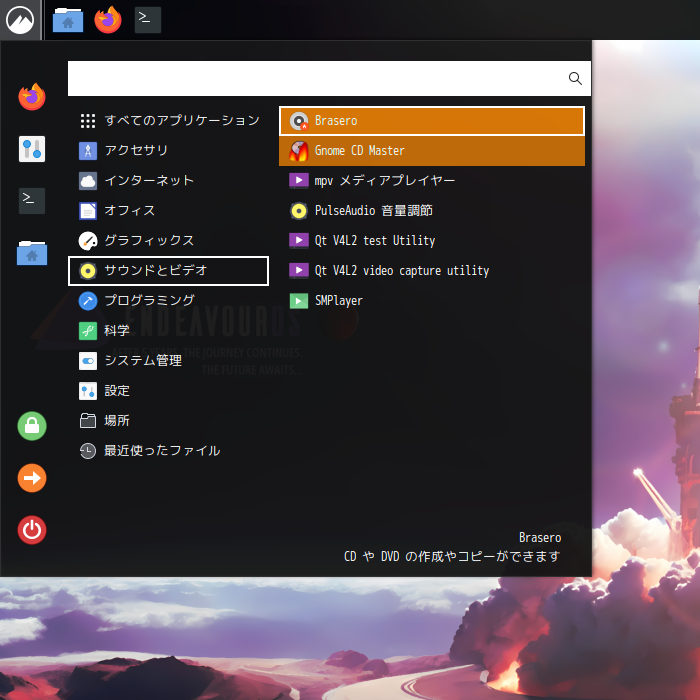Screen dimensions: 700x700
Task: Select the 設定 category
Action: click(x=168, y=391)
